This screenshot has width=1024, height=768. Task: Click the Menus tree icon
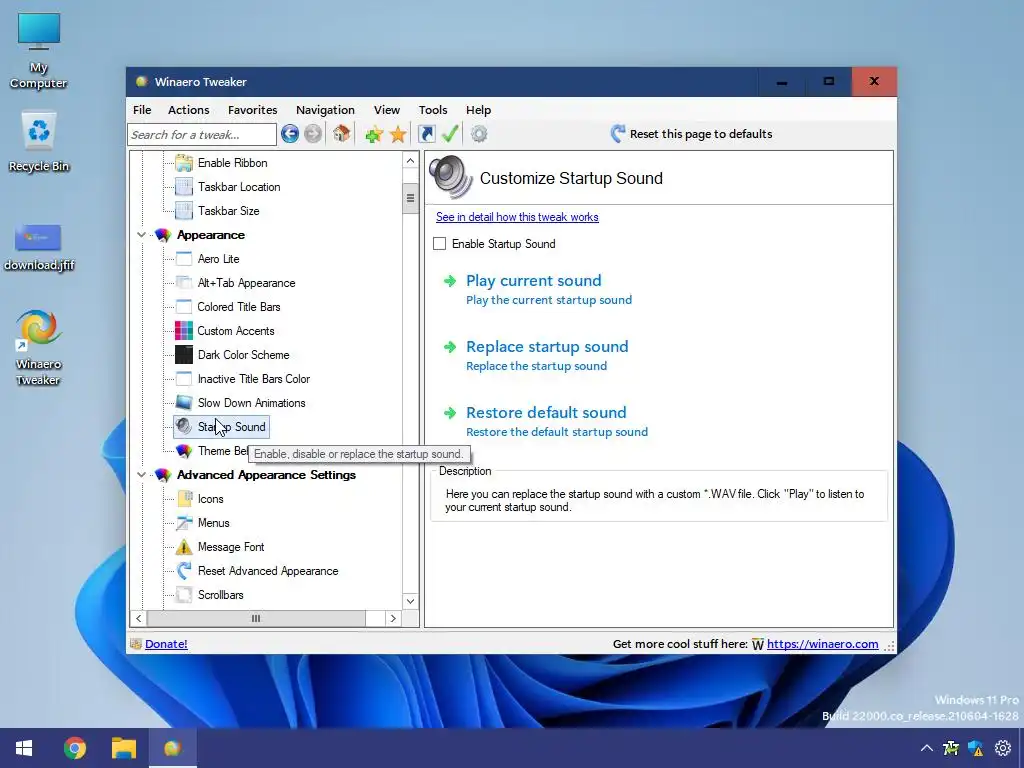184,522
